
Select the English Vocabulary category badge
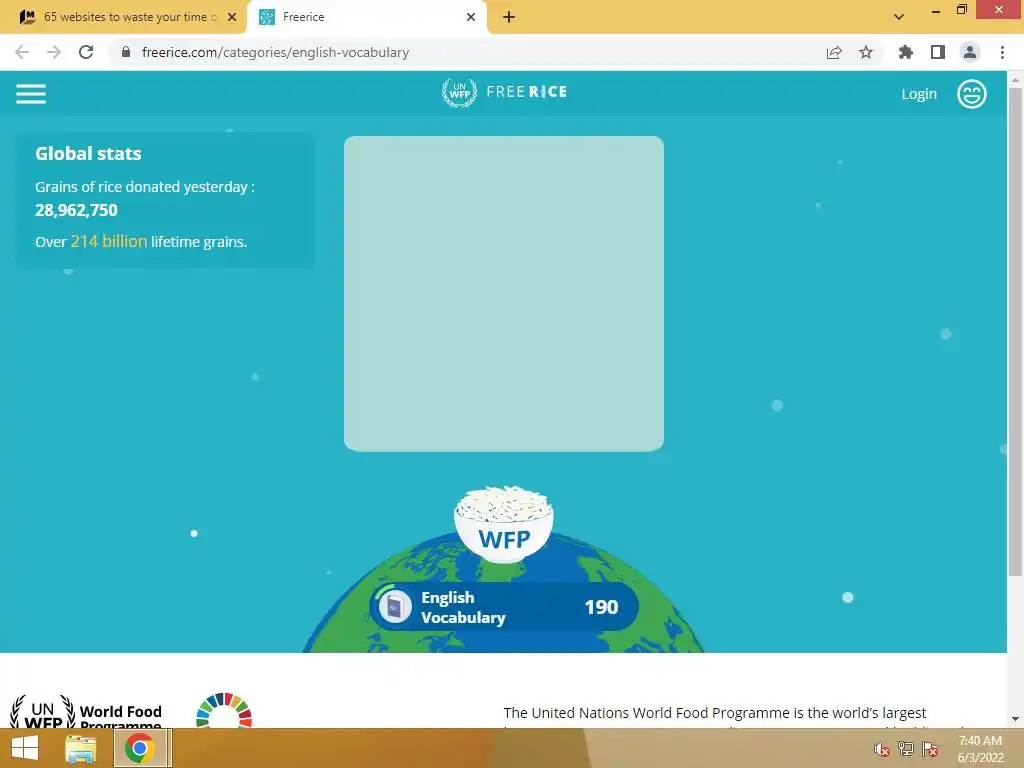pos(504,607)
